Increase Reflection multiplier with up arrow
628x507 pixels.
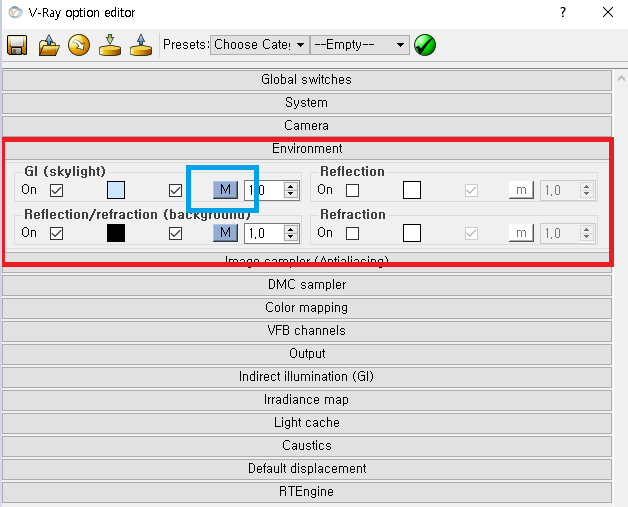tap(587, 186)
